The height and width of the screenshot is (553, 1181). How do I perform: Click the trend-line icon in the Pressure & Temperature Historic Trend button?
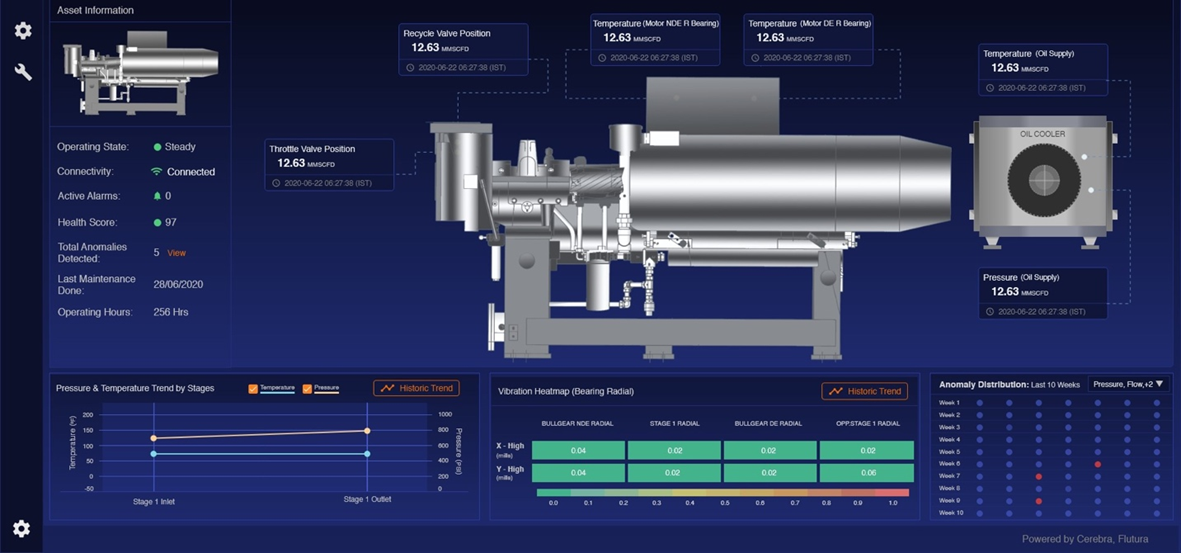click(x=388, y=388)
